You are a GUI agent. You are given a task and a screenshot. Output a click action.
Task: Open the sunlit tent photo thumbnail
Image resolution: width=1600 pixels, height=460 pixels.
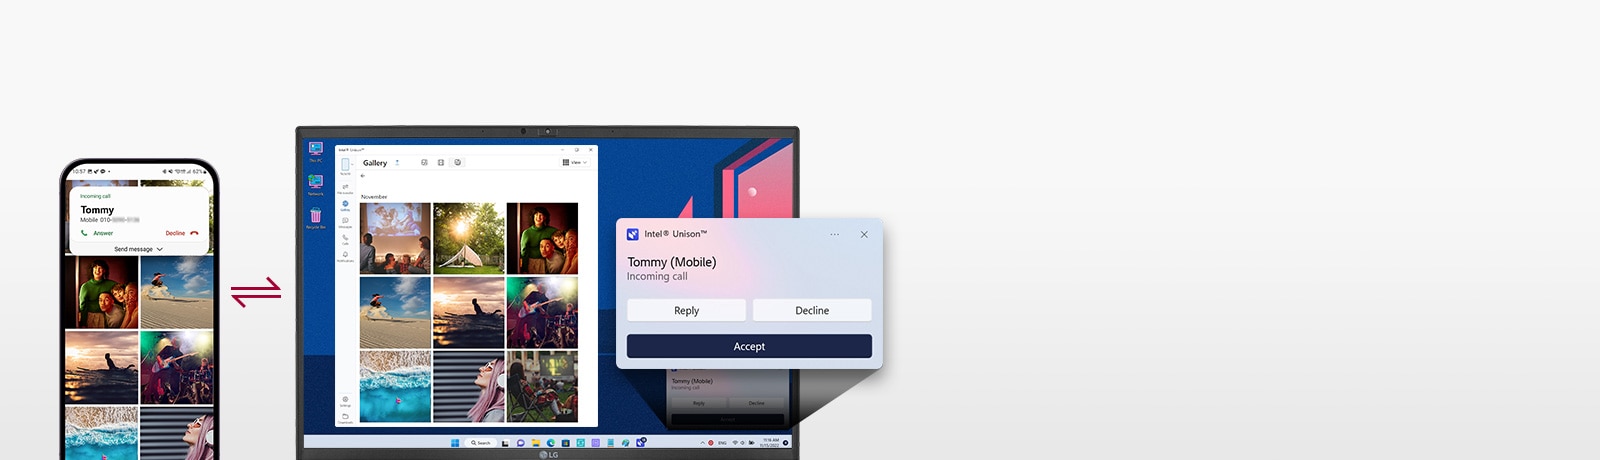[469, 239]
